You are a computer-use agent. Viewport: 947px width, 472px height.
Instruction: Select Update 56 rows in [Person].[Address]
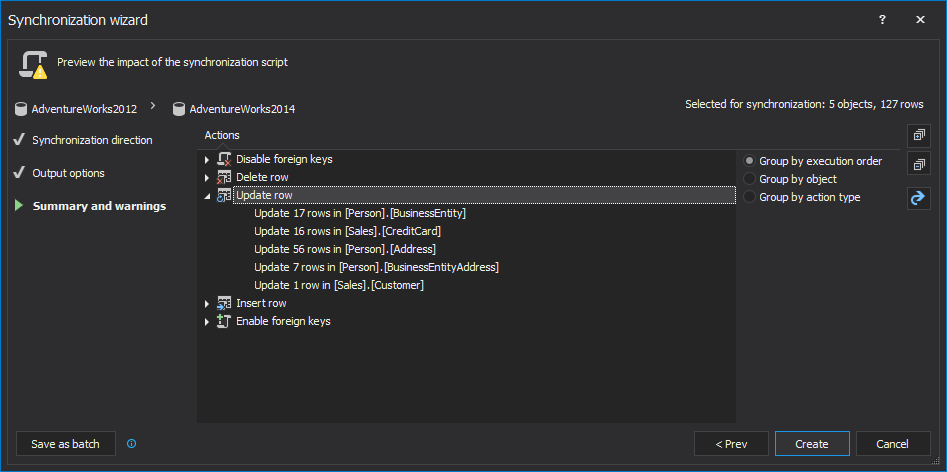[x=345, y=249]
